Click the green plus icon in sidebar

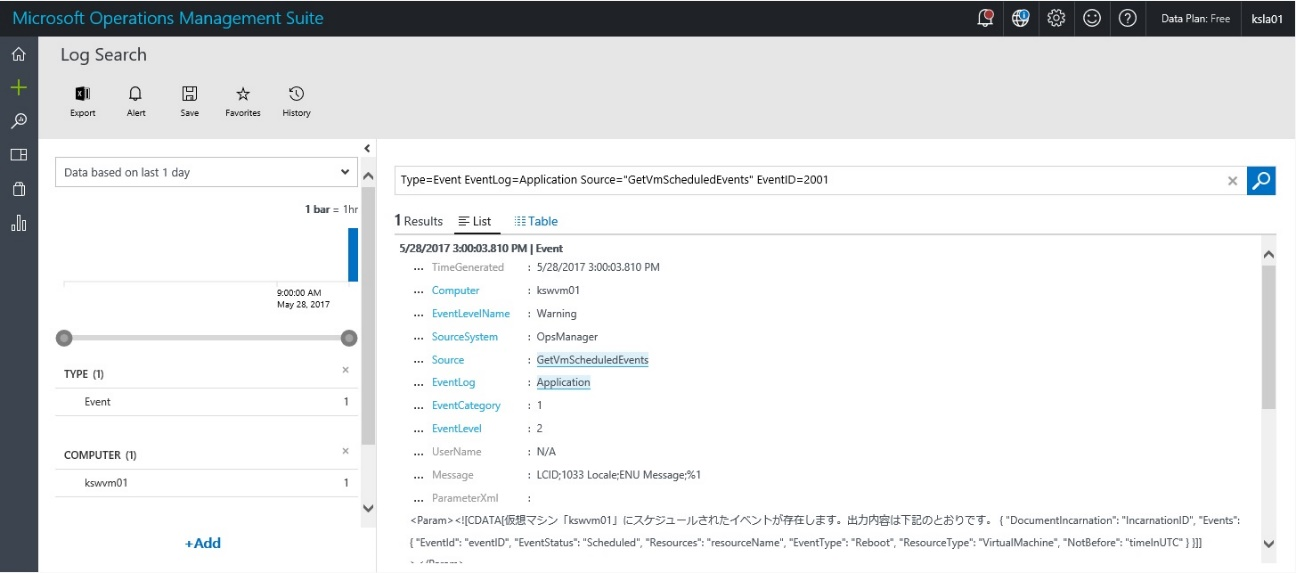point(18,87)
